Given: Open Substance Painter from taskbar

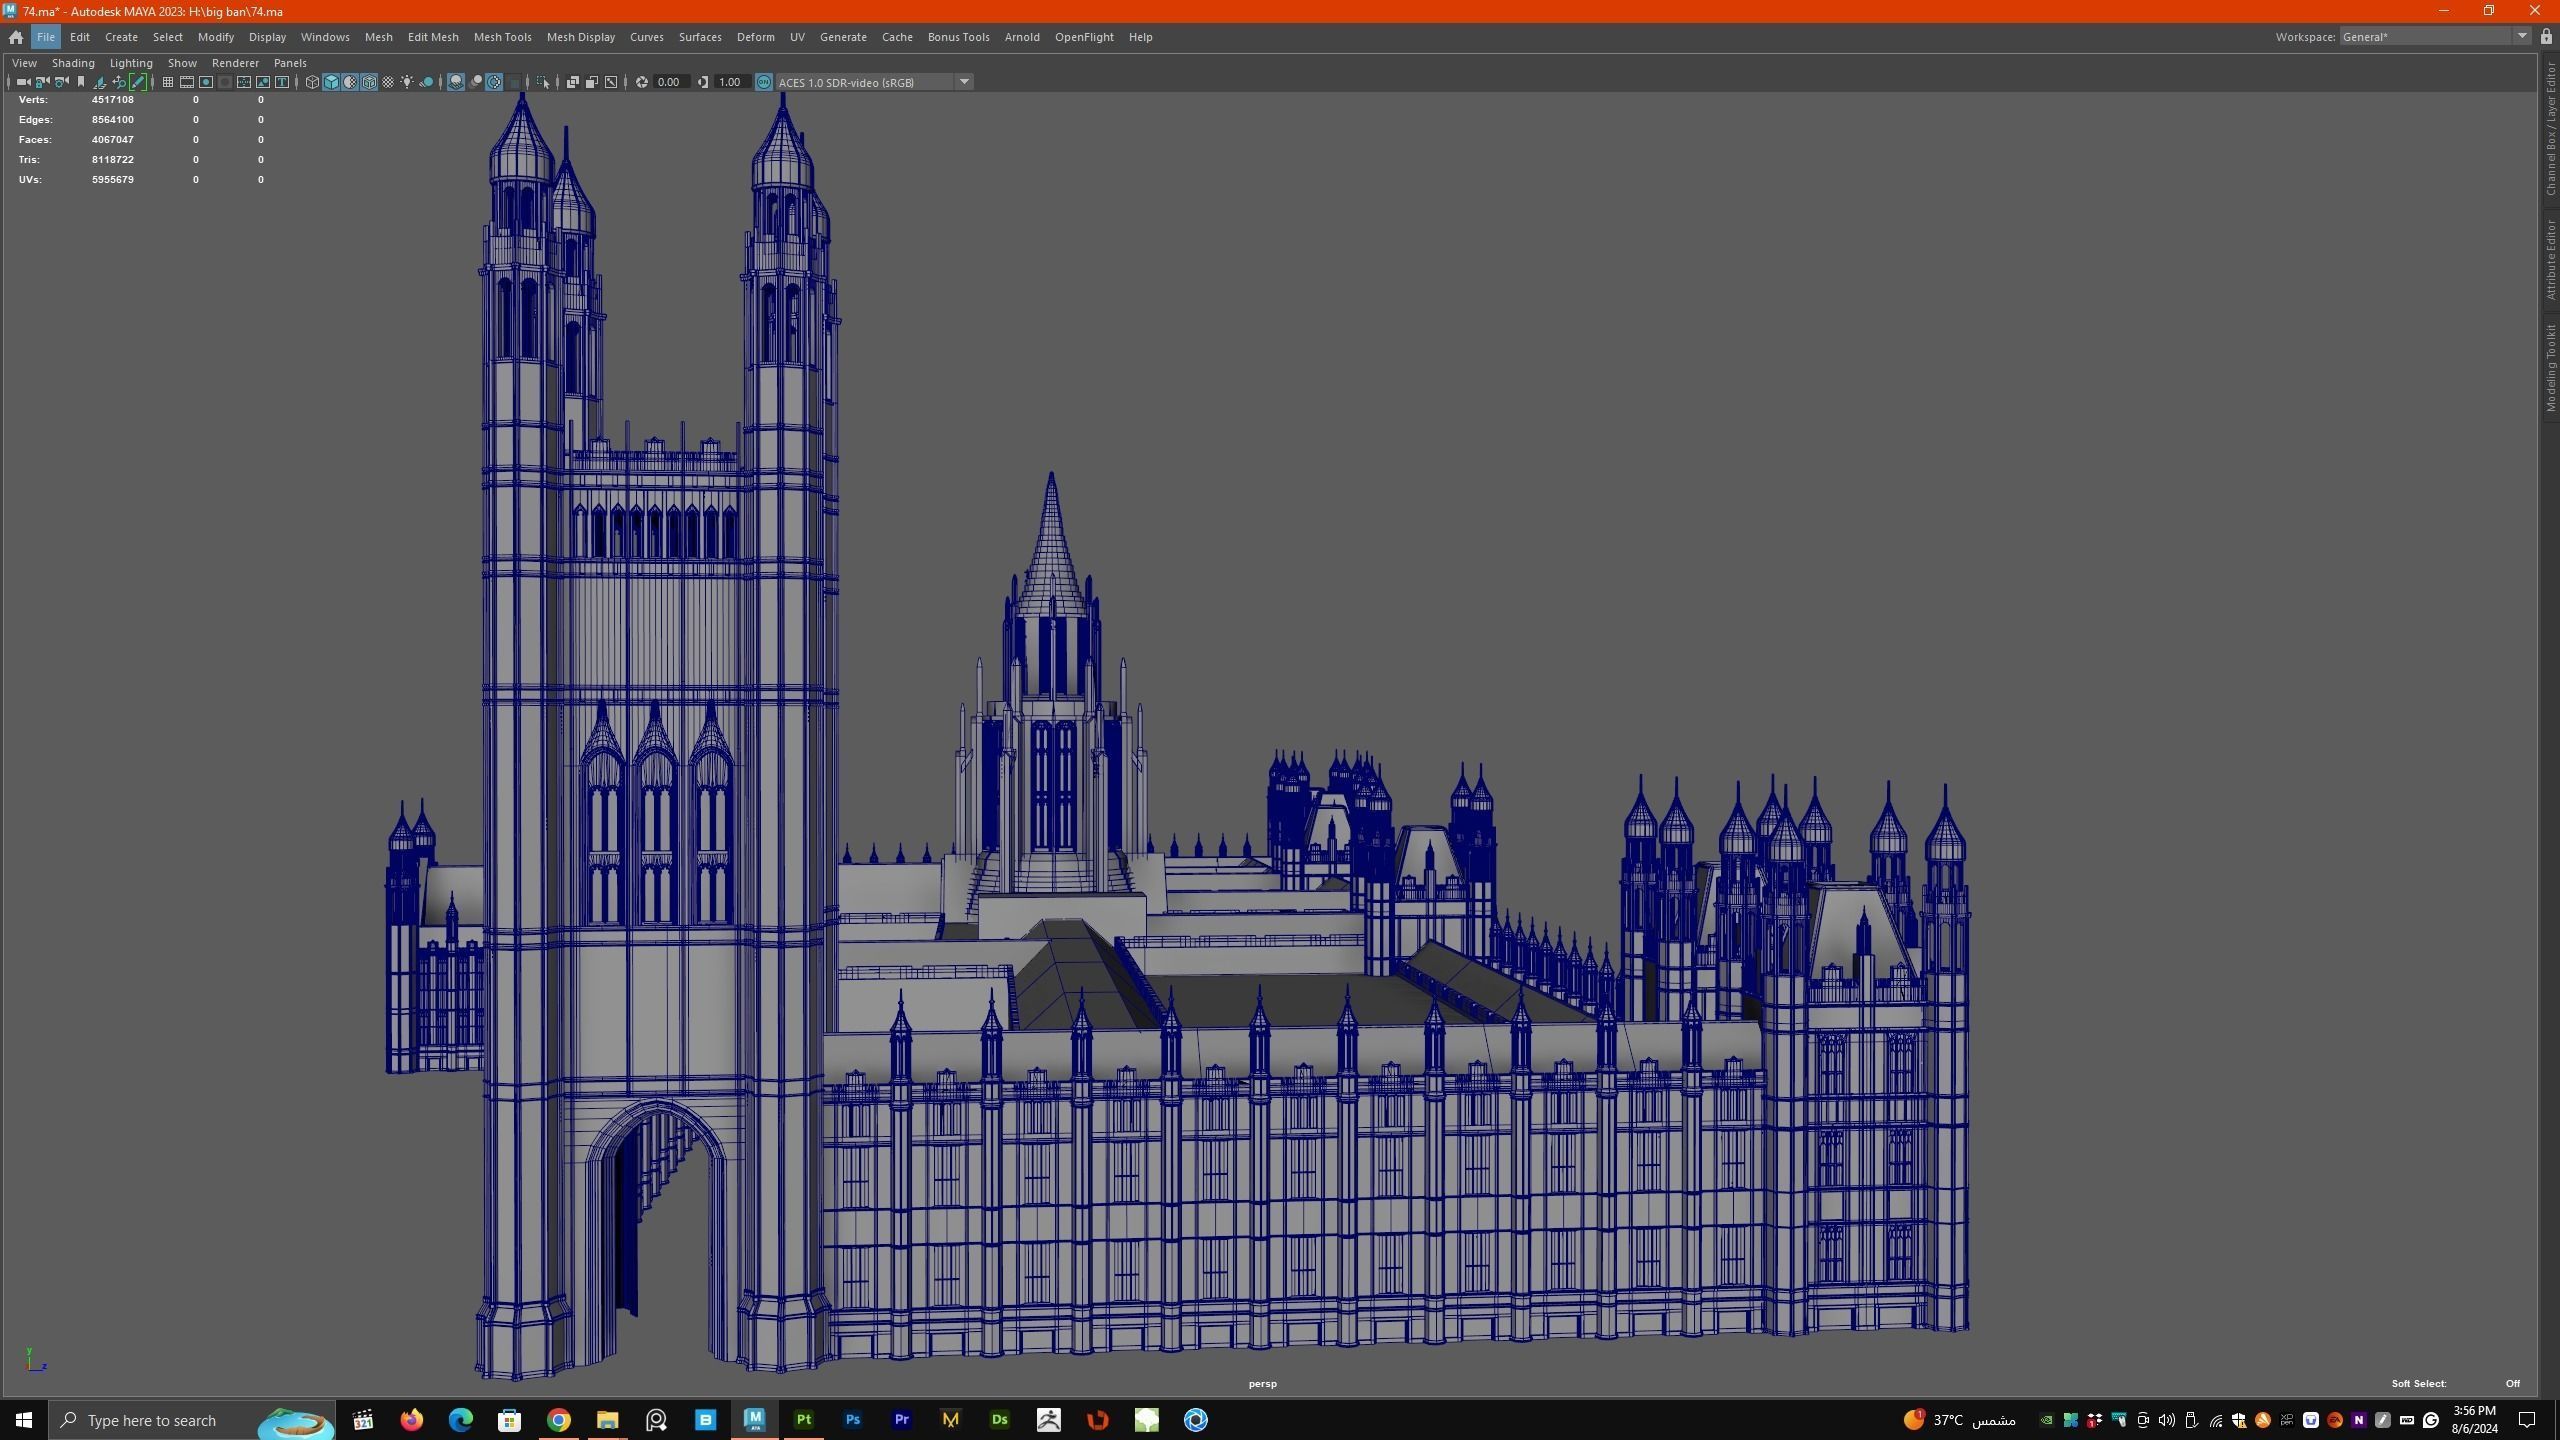Looking at the screenshot, I should (803, 1420).
